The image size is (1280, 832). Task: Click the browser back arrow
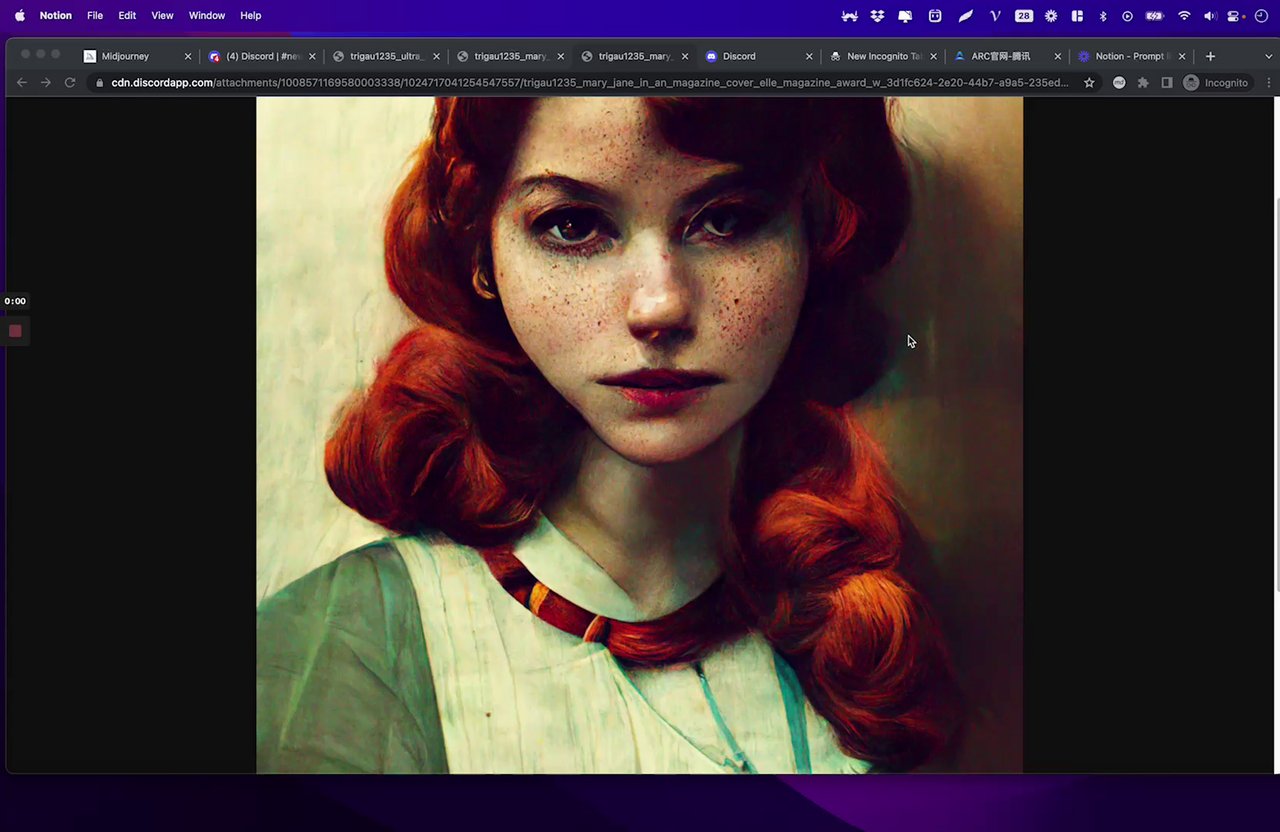tap(22, 83)
